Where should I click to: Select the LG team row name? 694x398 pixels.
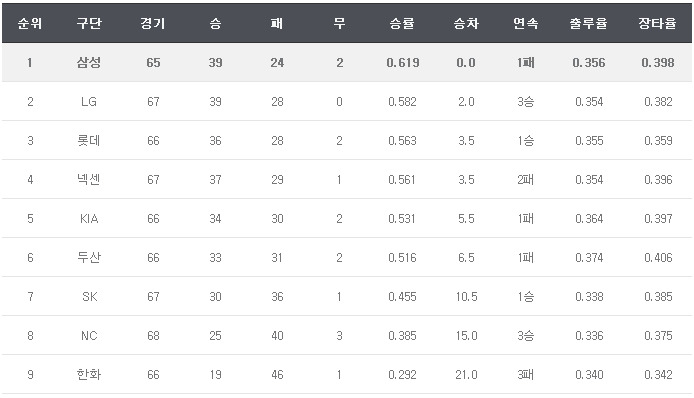[89, 102]
